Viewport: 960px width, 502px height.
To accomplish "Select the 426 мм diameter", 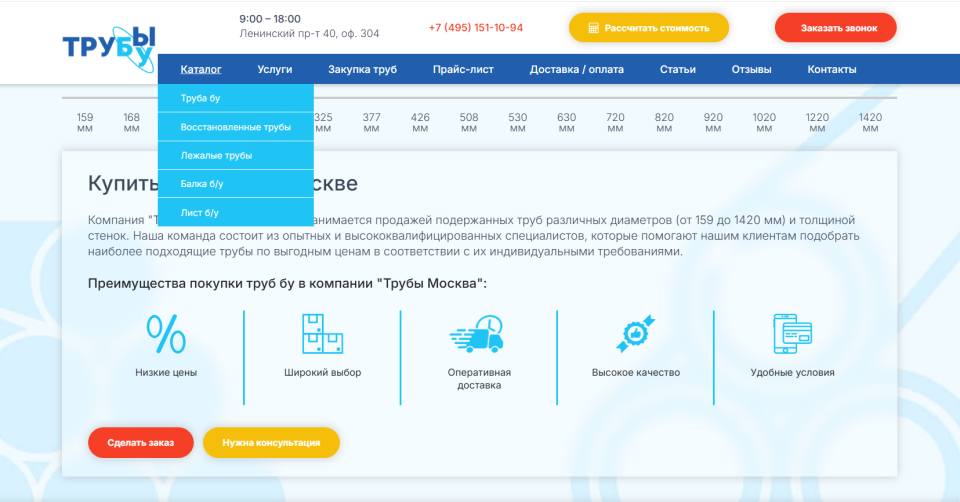I will [420, 122].
